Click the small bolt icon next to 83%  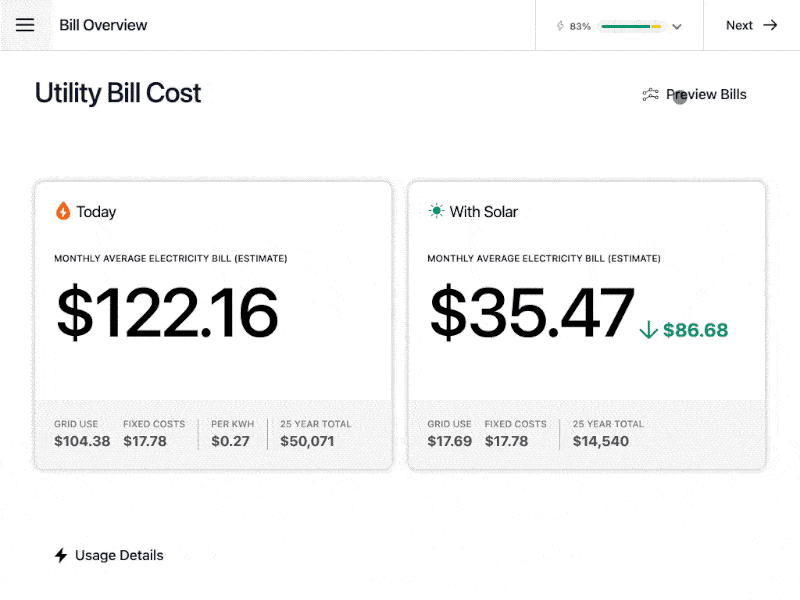(560, 26)
